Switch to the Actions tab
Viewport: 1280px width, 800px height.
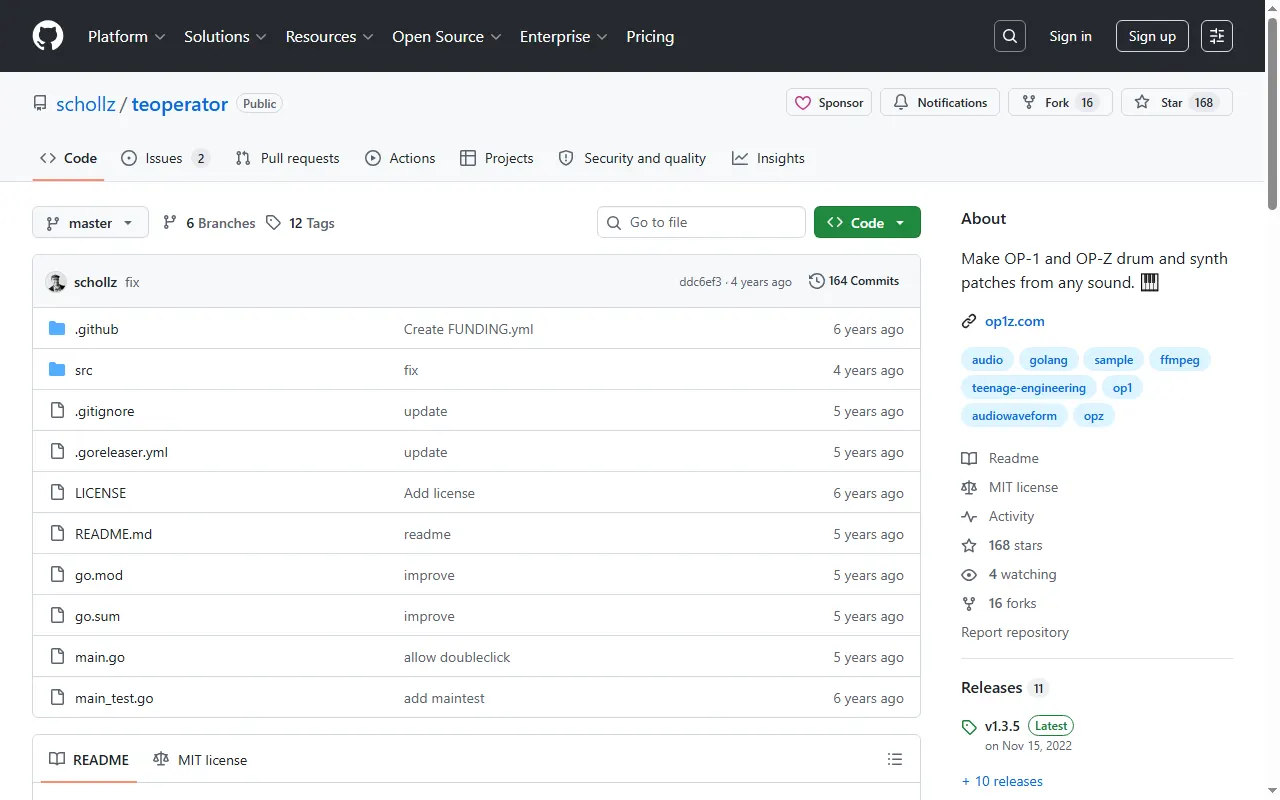point(400,158)
